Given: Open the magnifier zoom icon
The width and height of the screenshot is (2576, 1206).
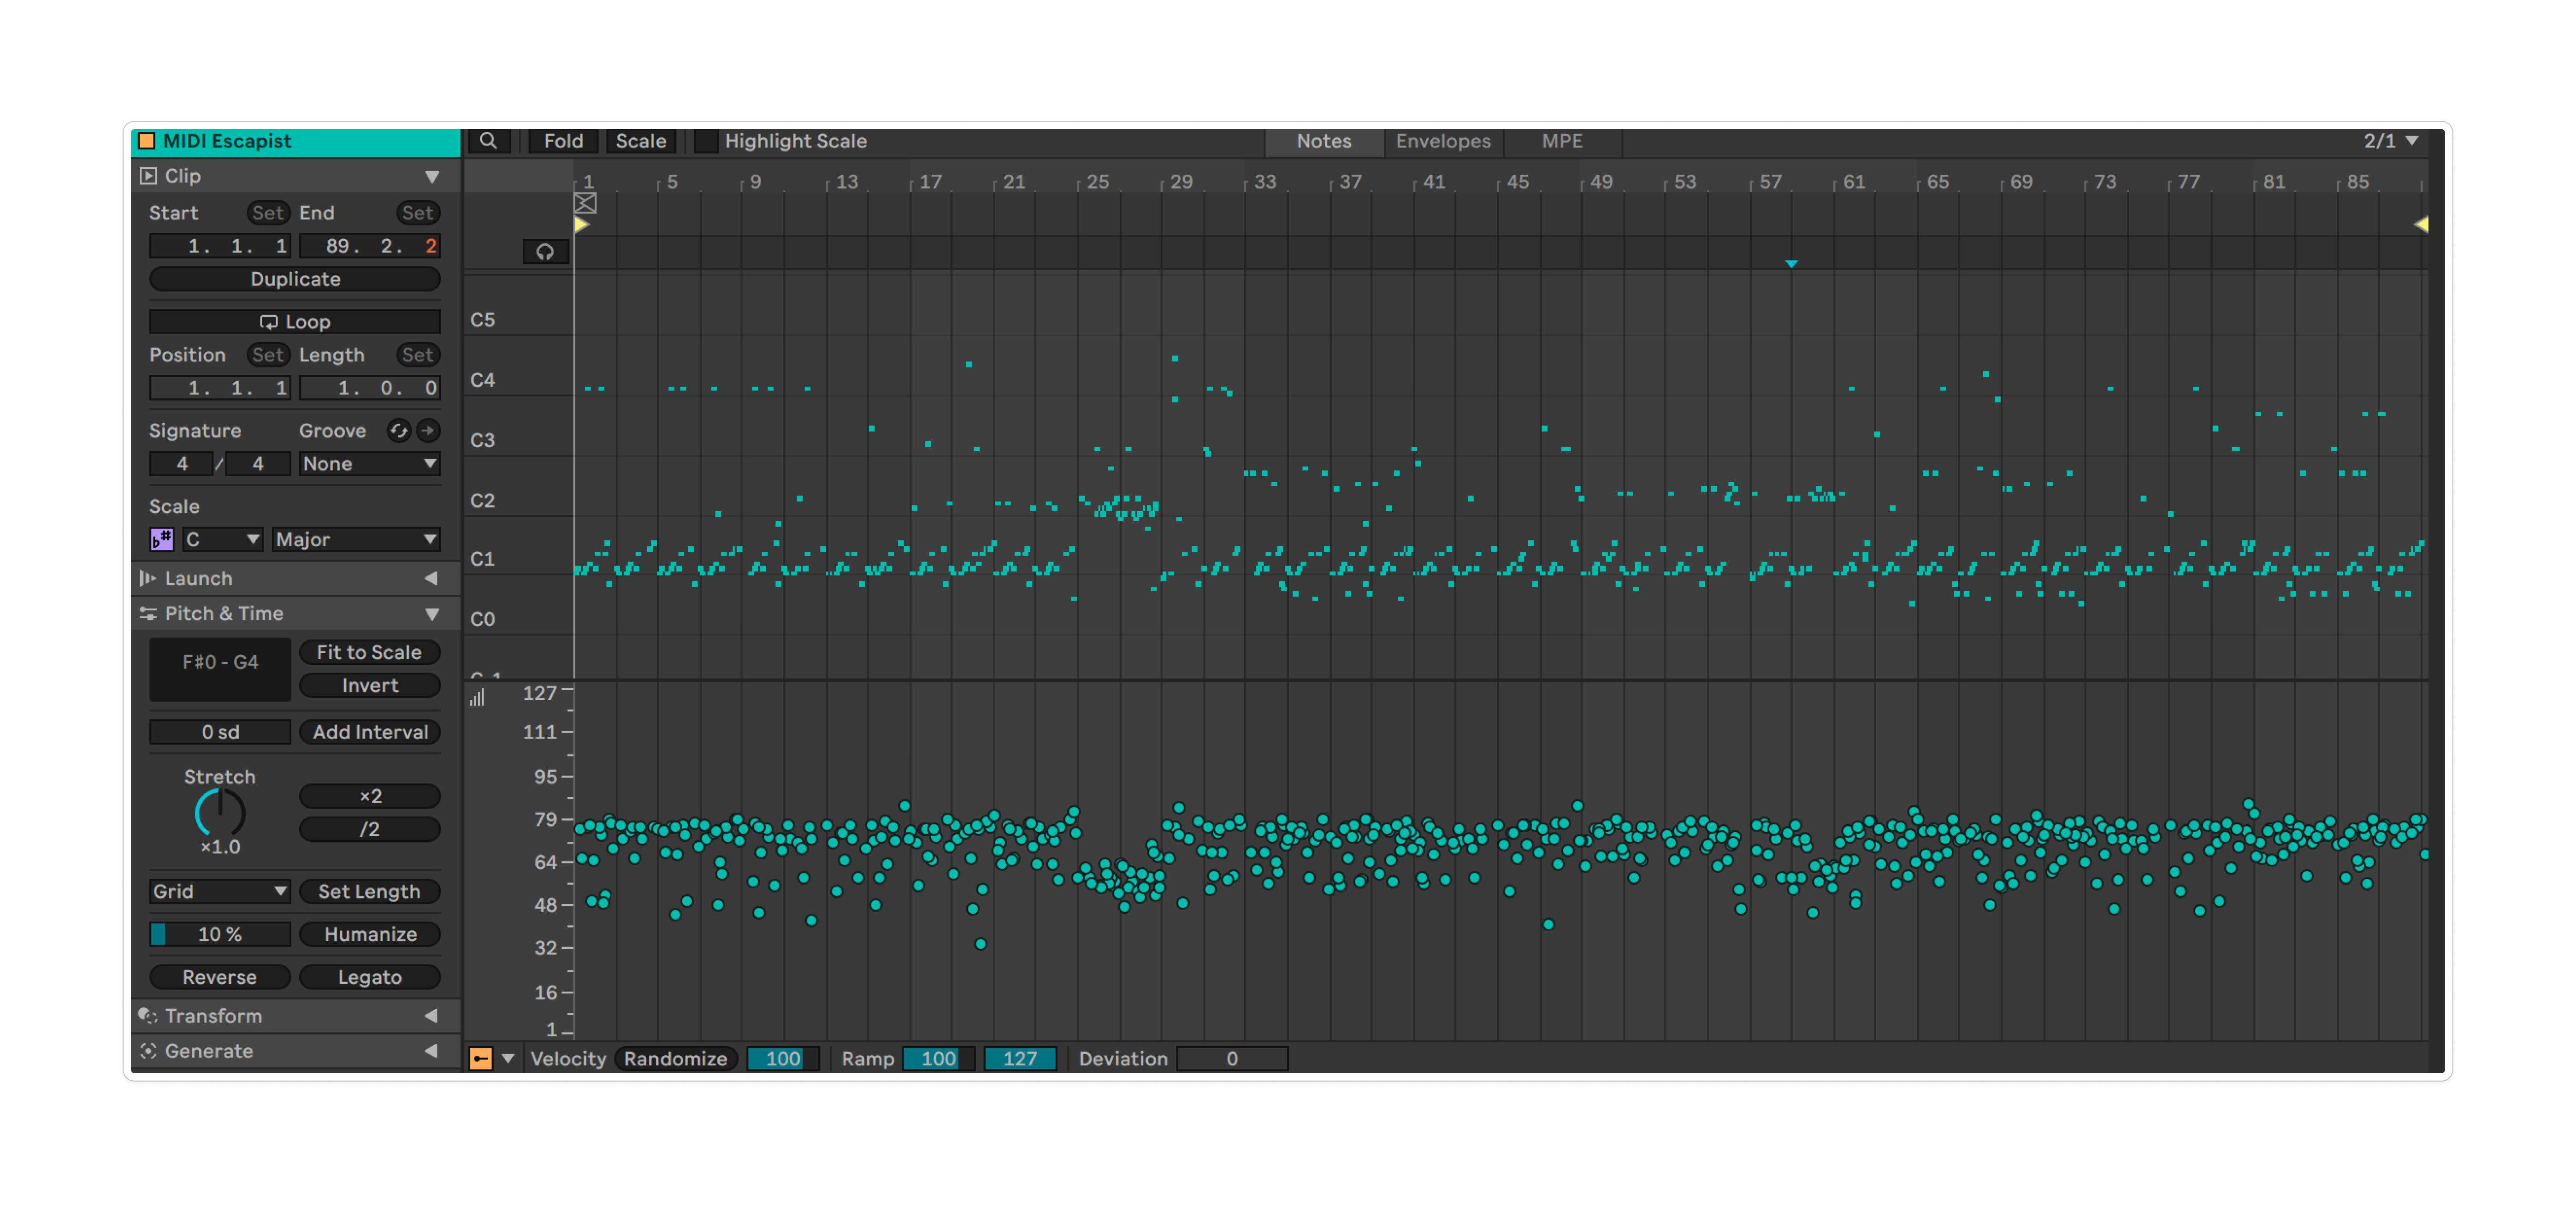Looking at the screenshot, I should pyautogui.click(x=488, y=141).
